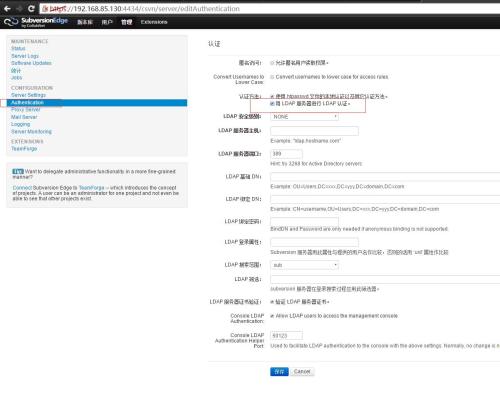
Task: Click the LDAP server host input field
Action: point(314,131)
